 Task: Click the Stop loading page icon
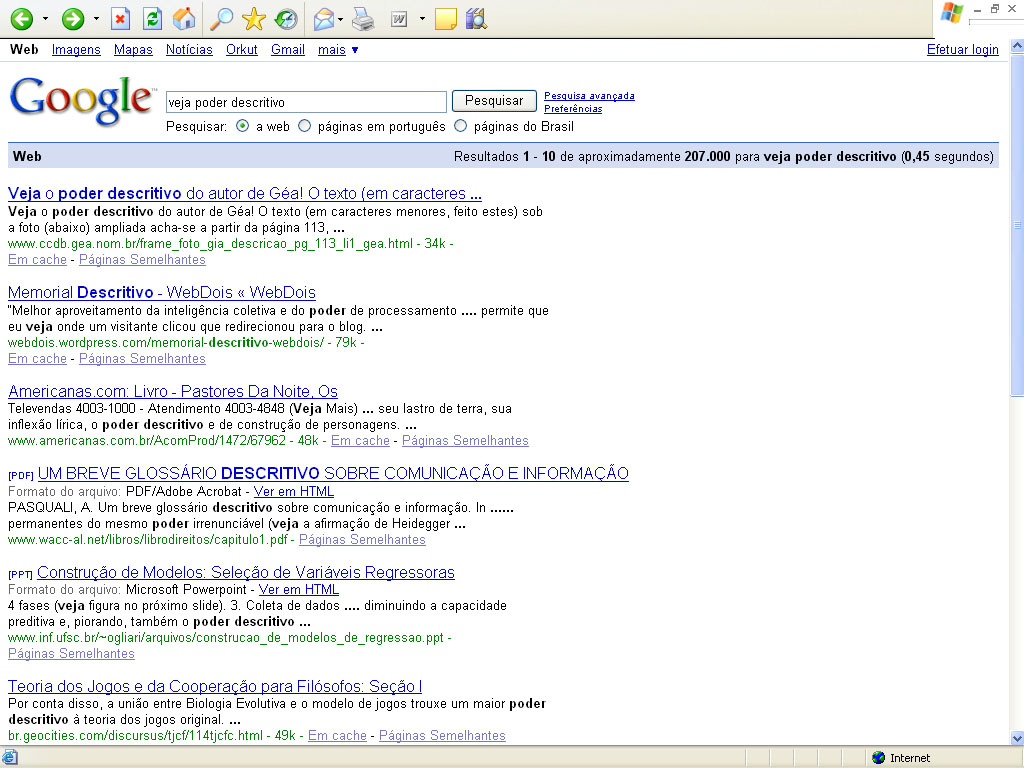point(120,19)
